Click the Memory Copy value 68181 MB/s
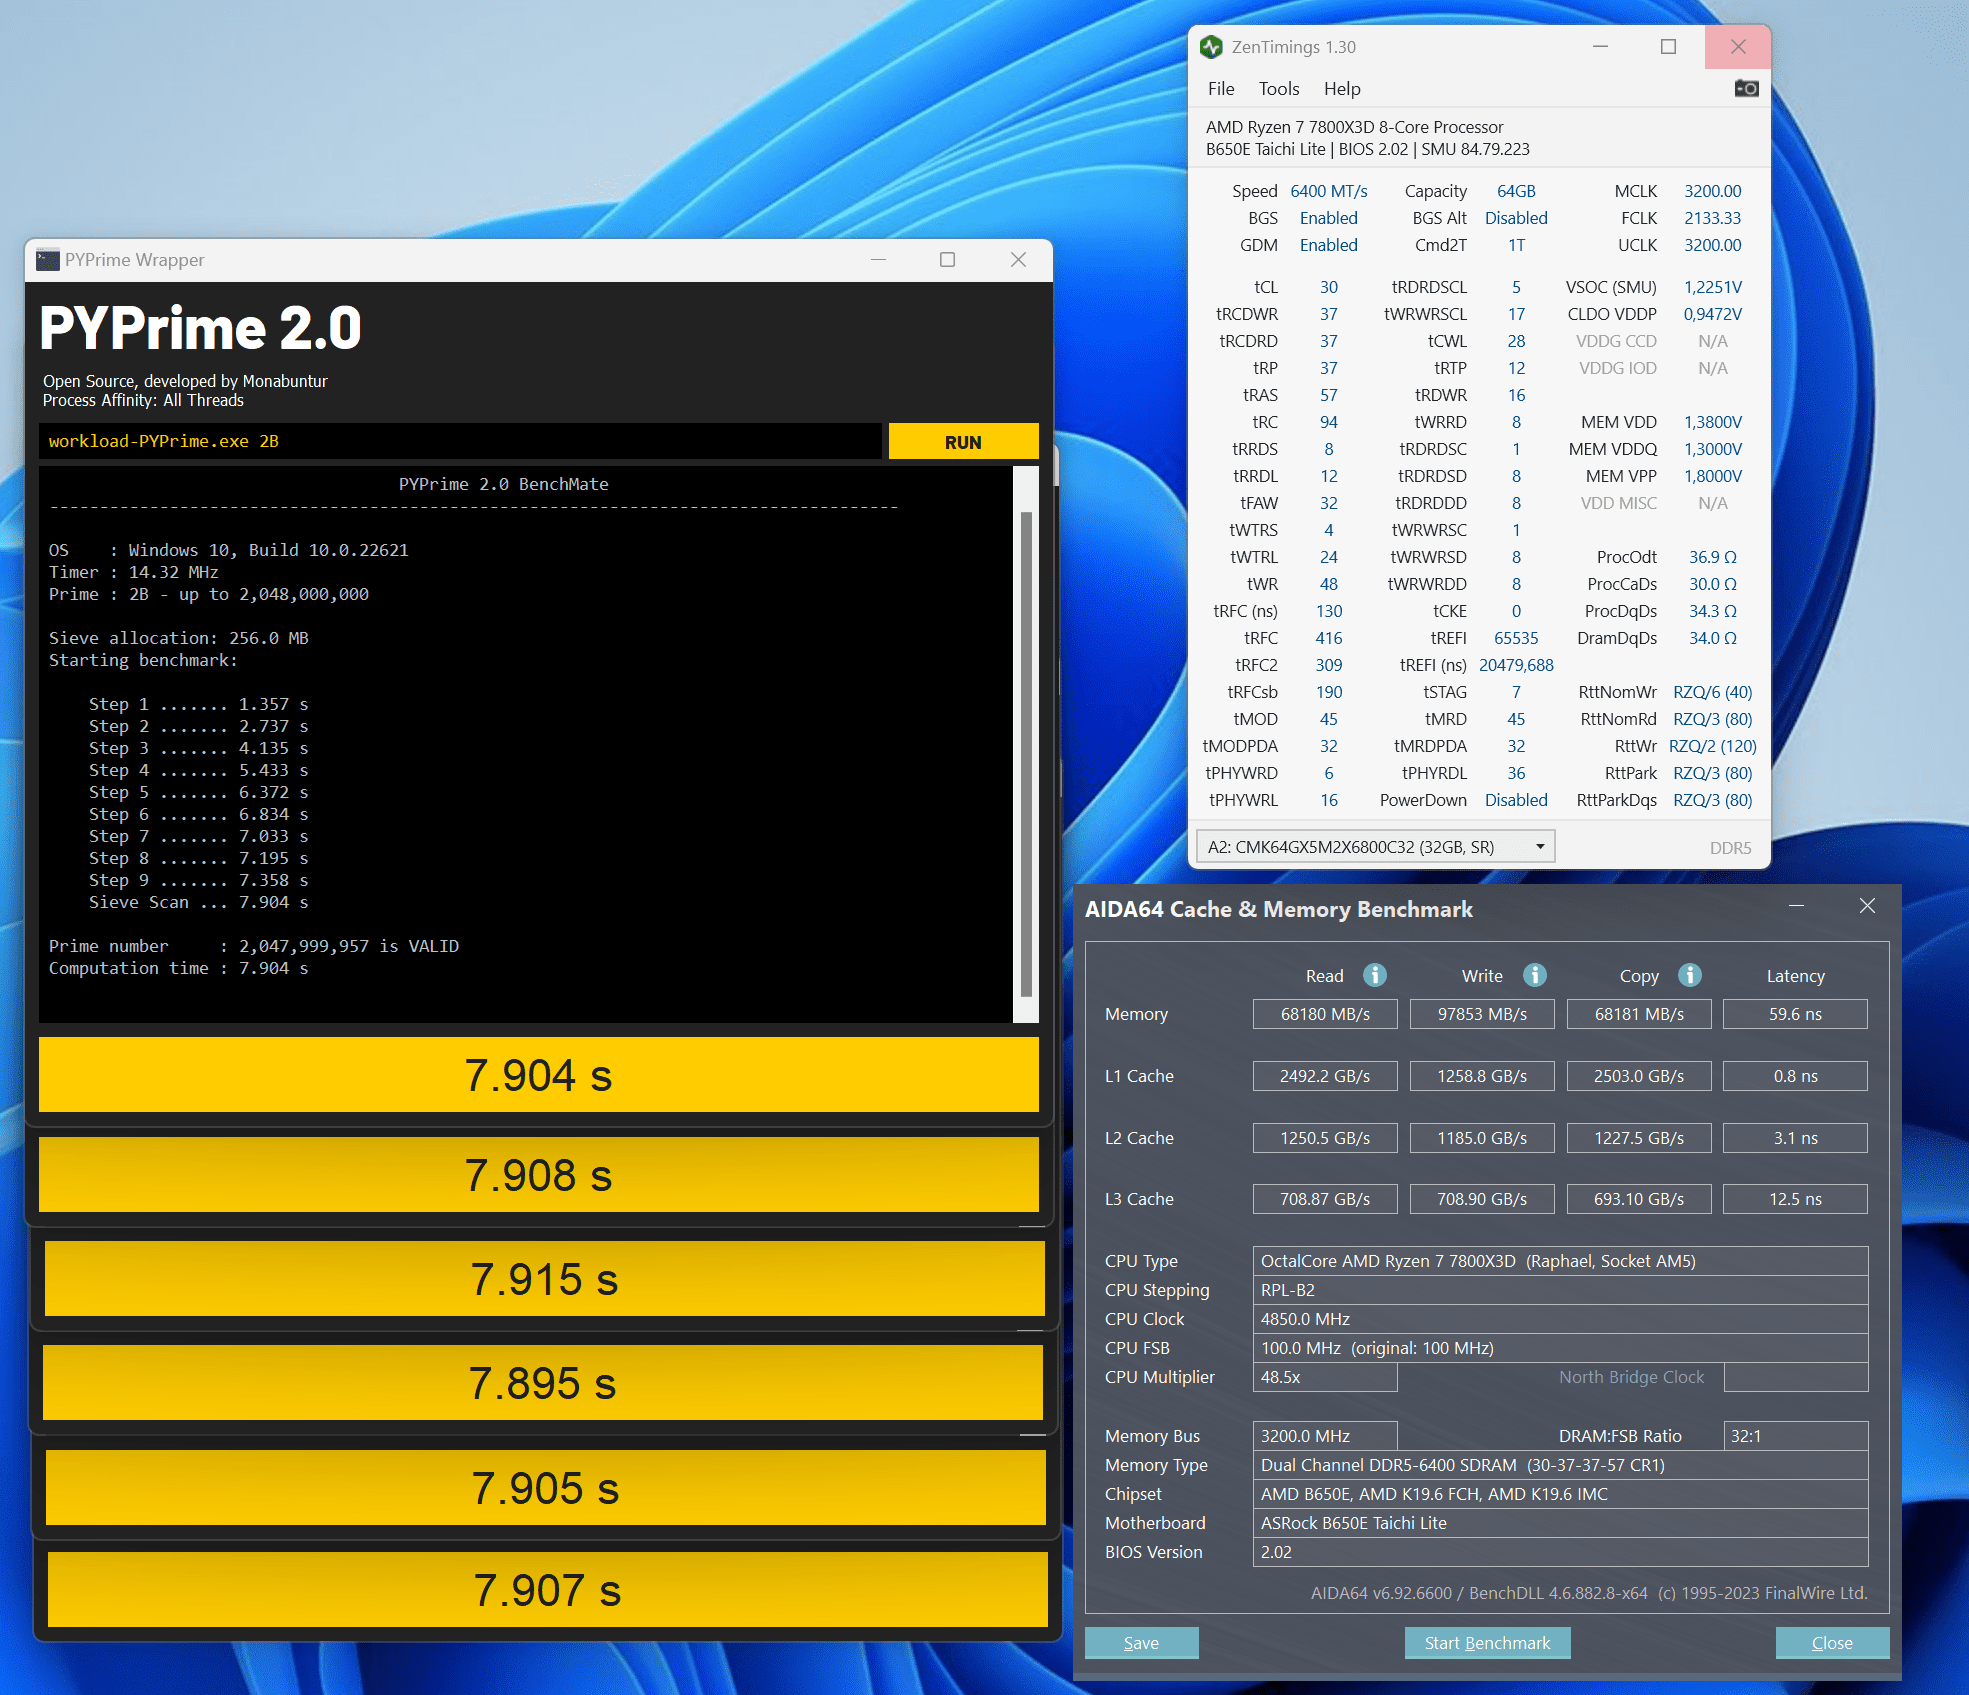1969x1695 pixels. tap(1639, 1014)
